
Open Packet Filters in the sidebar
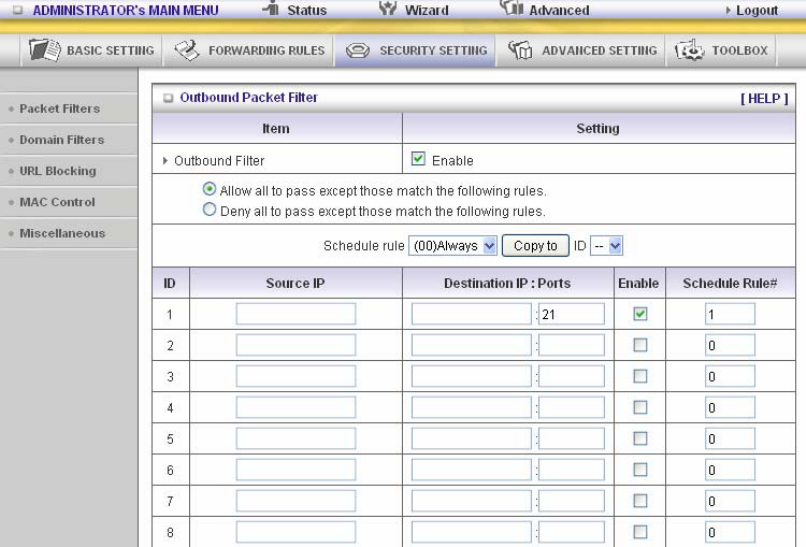[60, 108]
